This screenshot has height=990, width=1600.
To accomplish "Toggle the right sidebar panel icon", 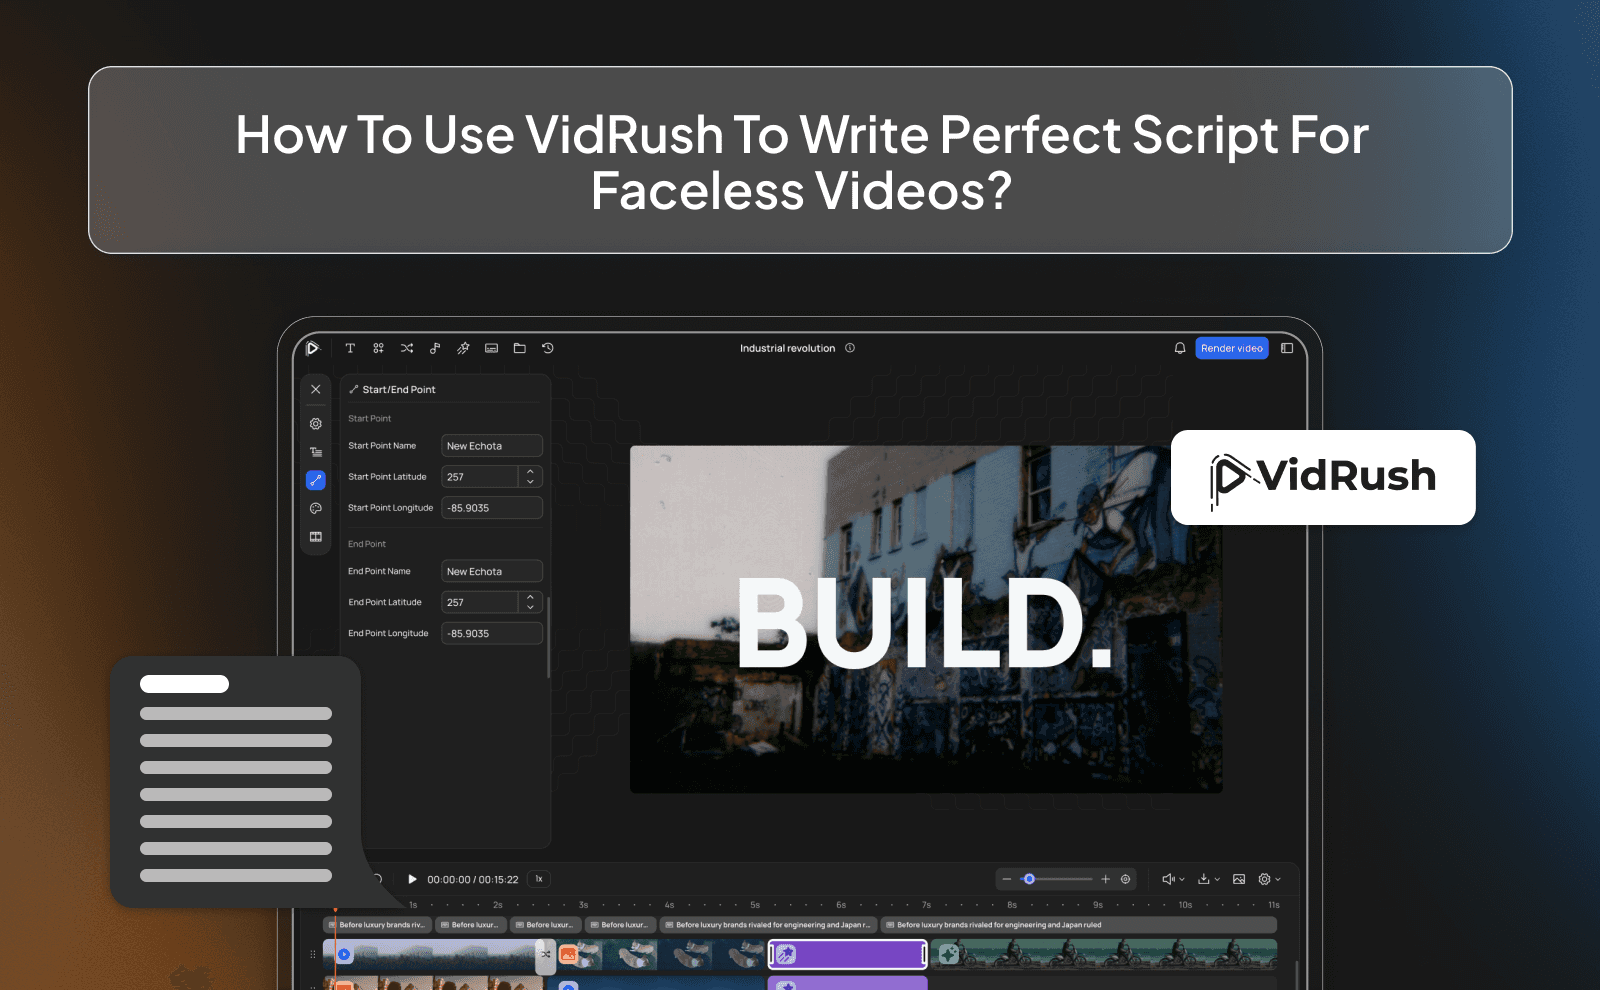I will 1287,348.
